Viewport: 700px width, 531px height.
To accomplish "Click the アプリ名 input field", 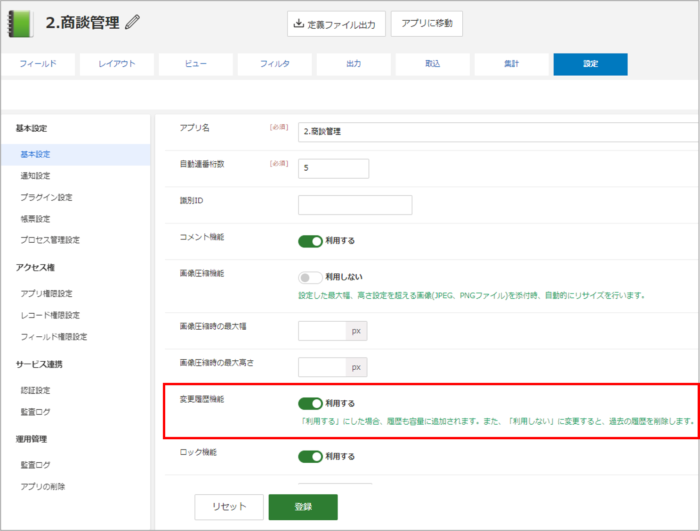I will (x=498, y=132).
